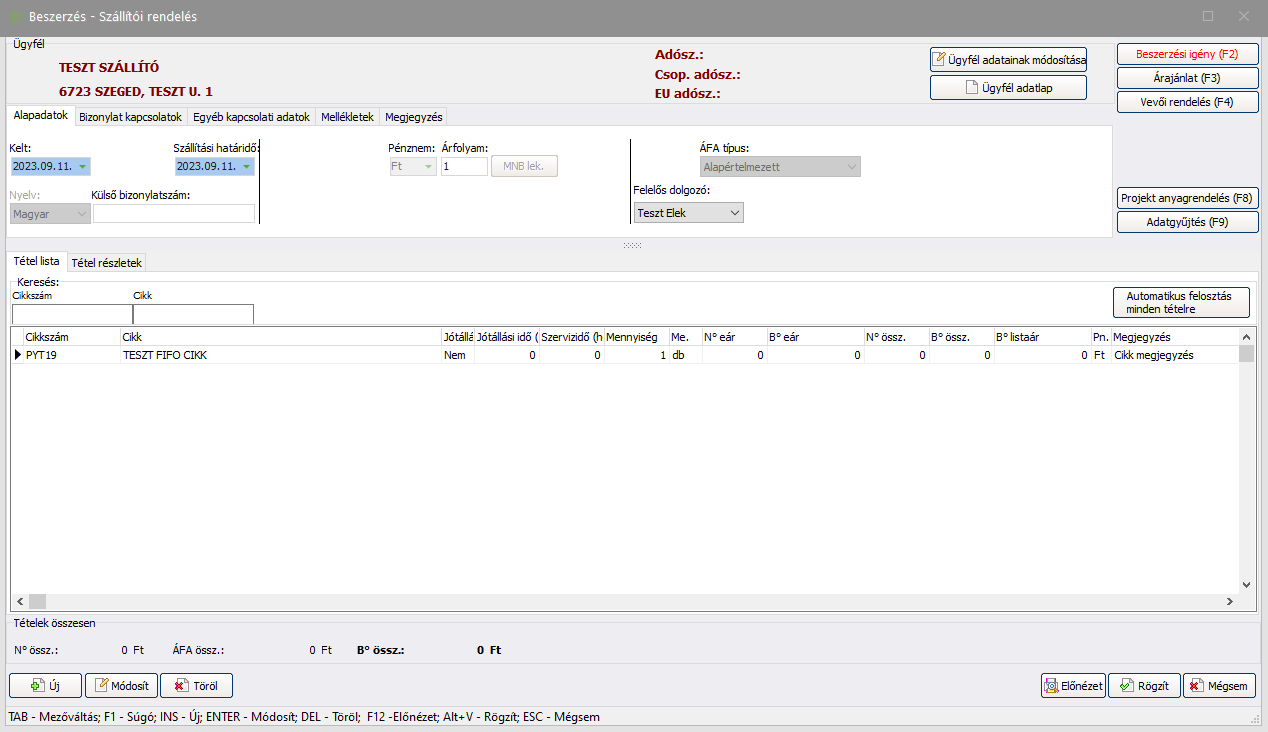This screenshot has width=1268, height=732.
Task: Click Automatikus felosztás minden tételre
Action: point(1180,303)
